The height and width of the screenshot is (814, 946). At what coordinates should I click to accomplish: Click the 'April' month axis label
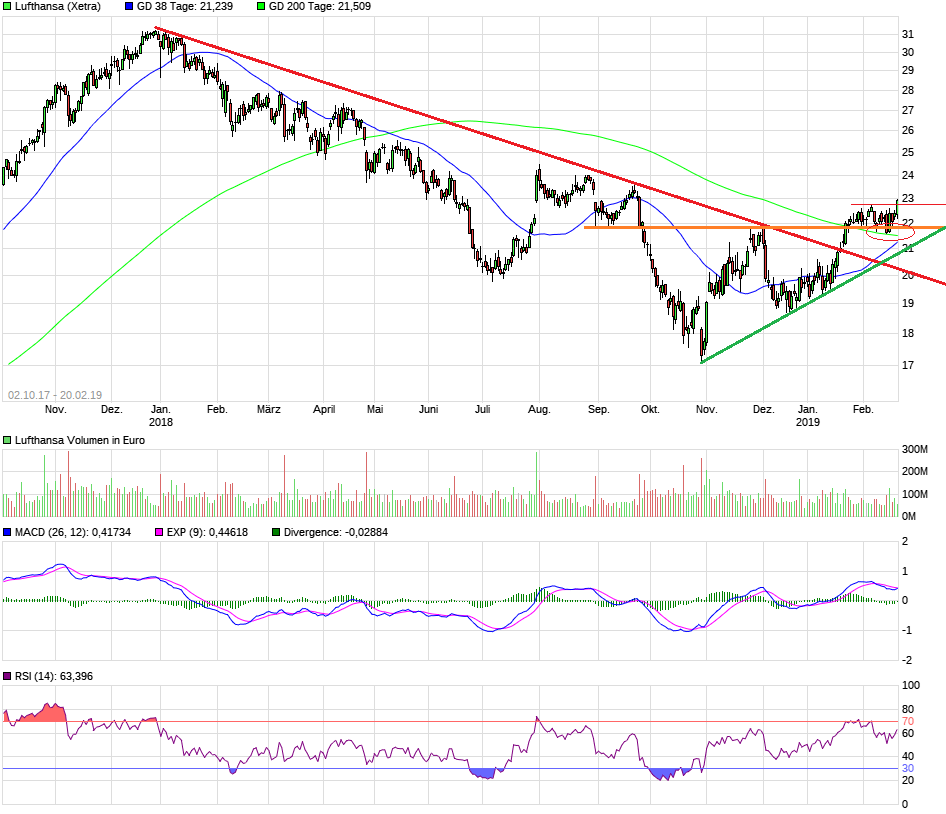[x=324, y=410]
